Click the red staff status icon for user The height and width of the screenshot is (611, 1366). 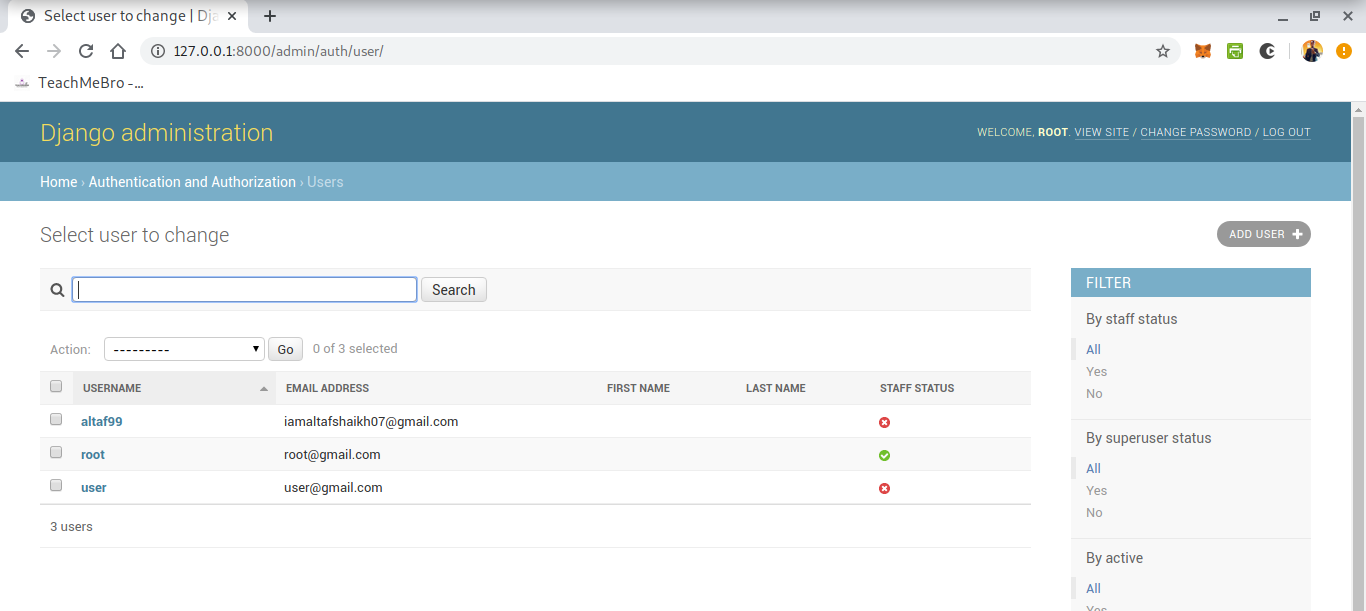click(x=884, y=488)
